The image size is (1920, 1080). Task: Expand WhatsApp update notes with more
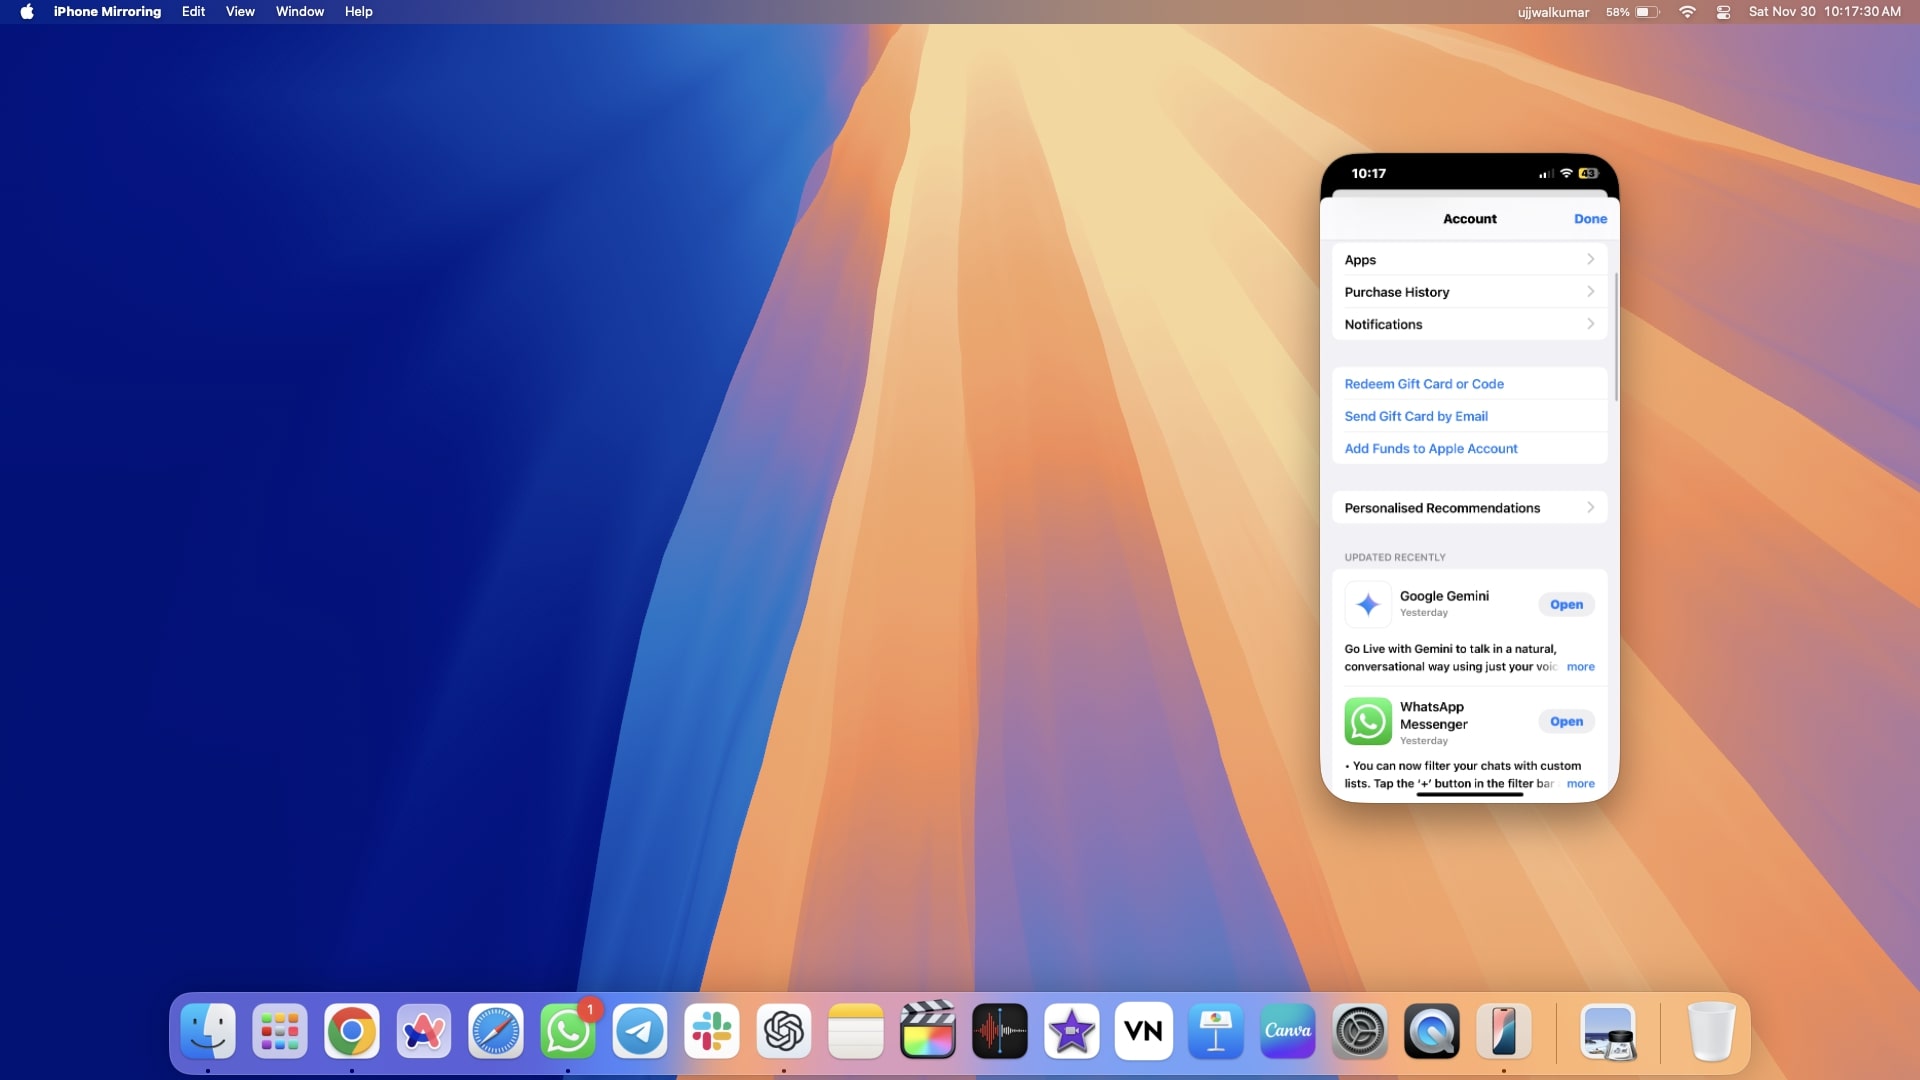click(1580, 784)
